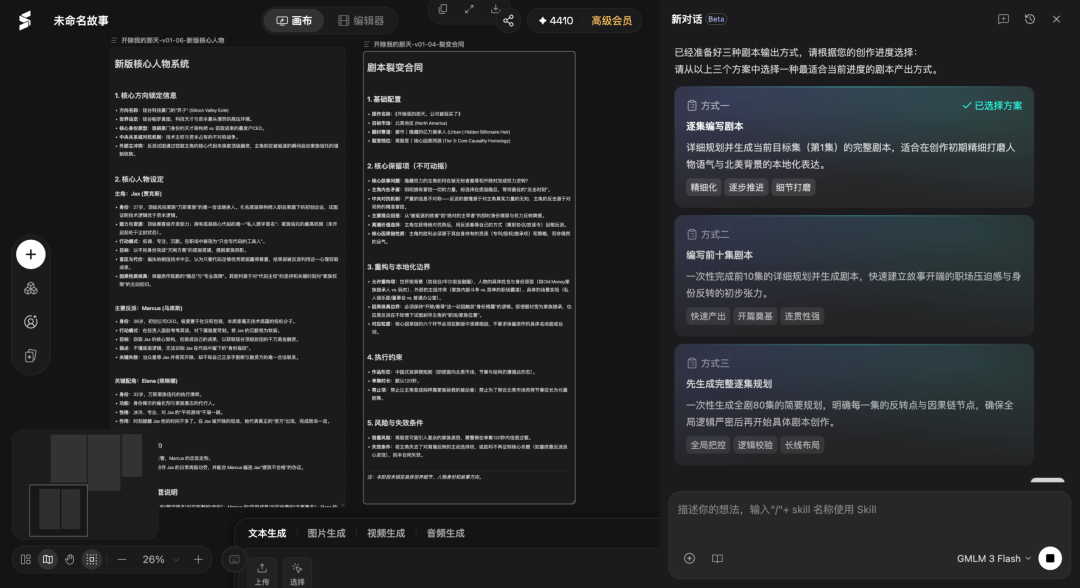1080x588 pixels.
Task: Click the round plus add button
Action: [31, 255]
